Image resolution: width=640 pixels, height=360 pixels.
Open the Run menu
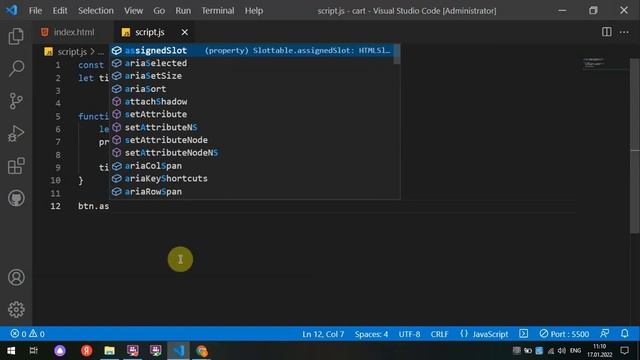click(183, 11)
